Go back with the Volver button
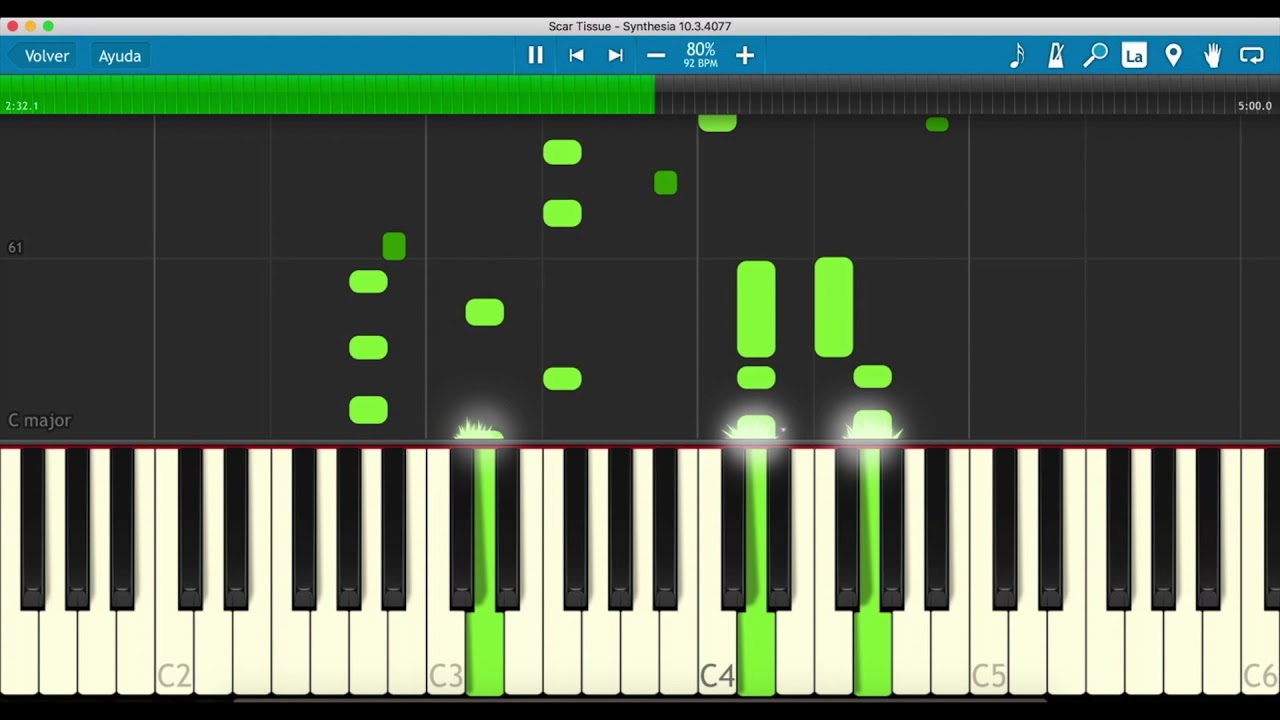The height and width of the screenshot is (720, 1280). (x=41, y=56)
